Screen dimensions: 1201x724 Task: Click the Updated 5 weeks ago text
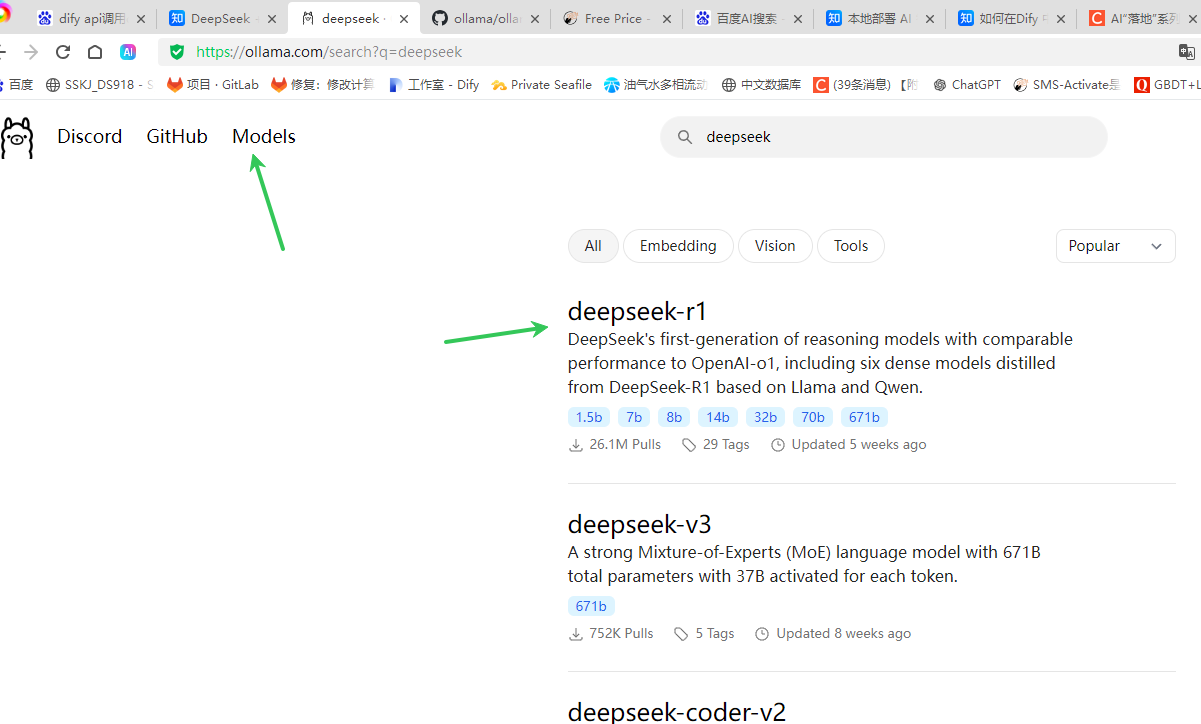[x=859, y=445]
